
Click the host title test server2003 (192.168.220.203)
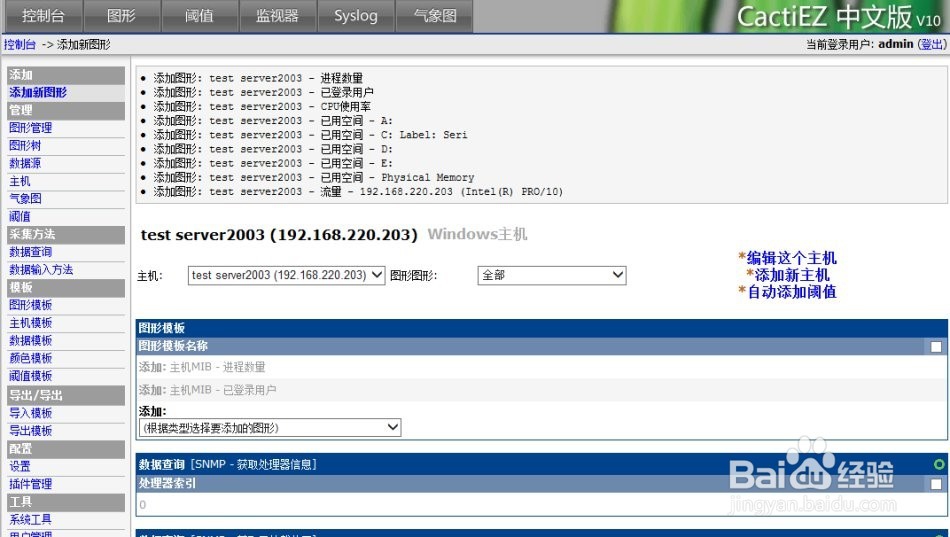[279, 235]
